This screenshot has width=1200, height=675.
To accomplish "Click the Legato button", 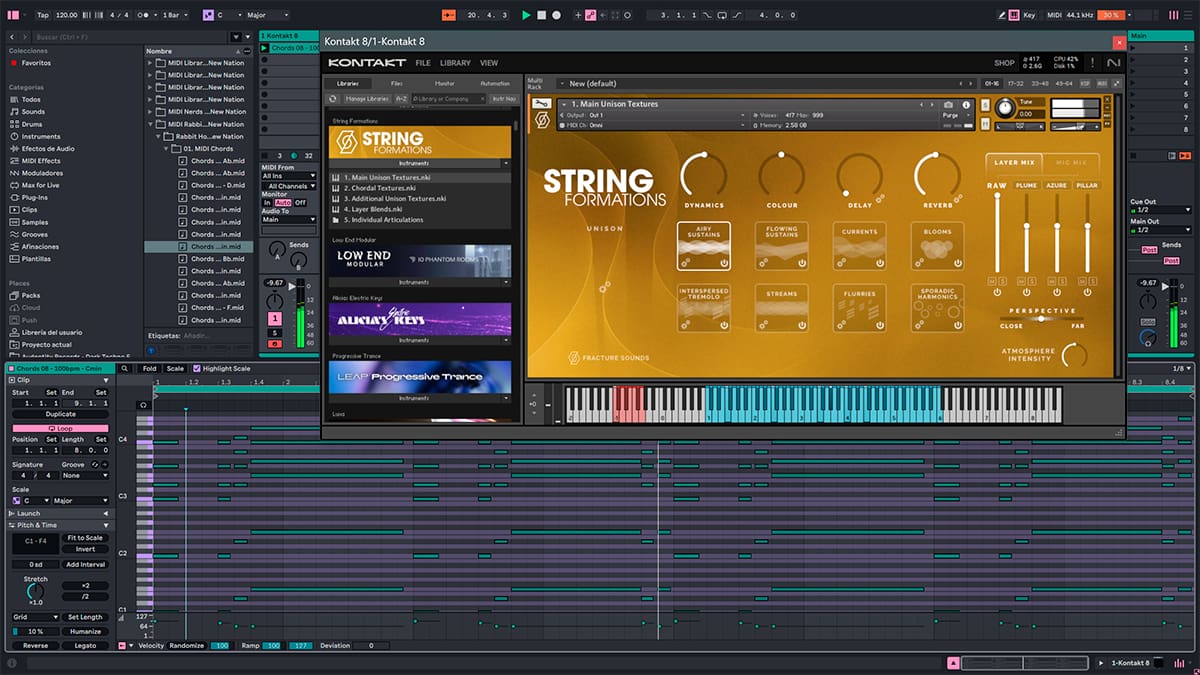I will (x=85, y=646).
